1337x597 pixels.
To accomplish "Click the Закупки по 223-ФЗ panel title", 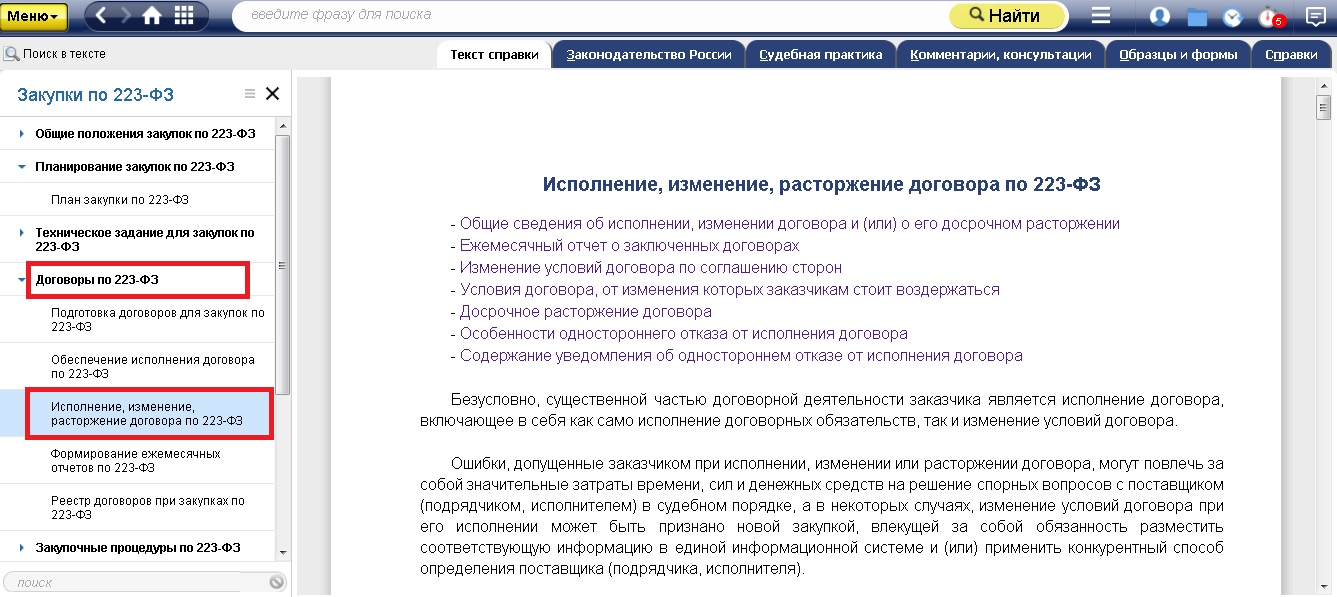I will [95, 95].
